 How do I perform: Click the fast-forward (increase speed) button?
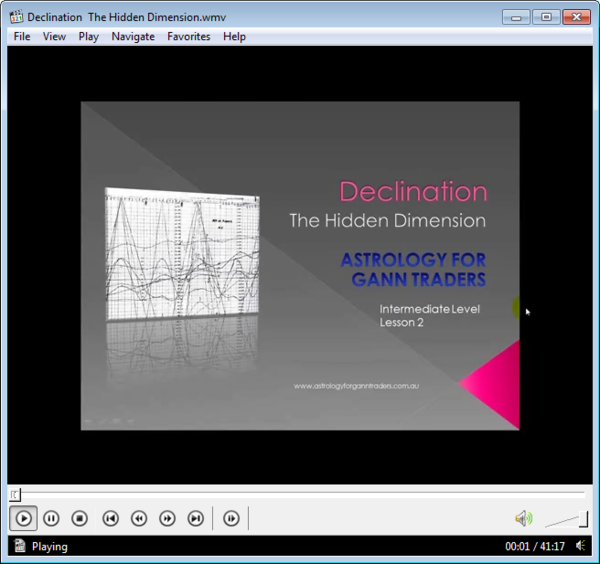167,518
